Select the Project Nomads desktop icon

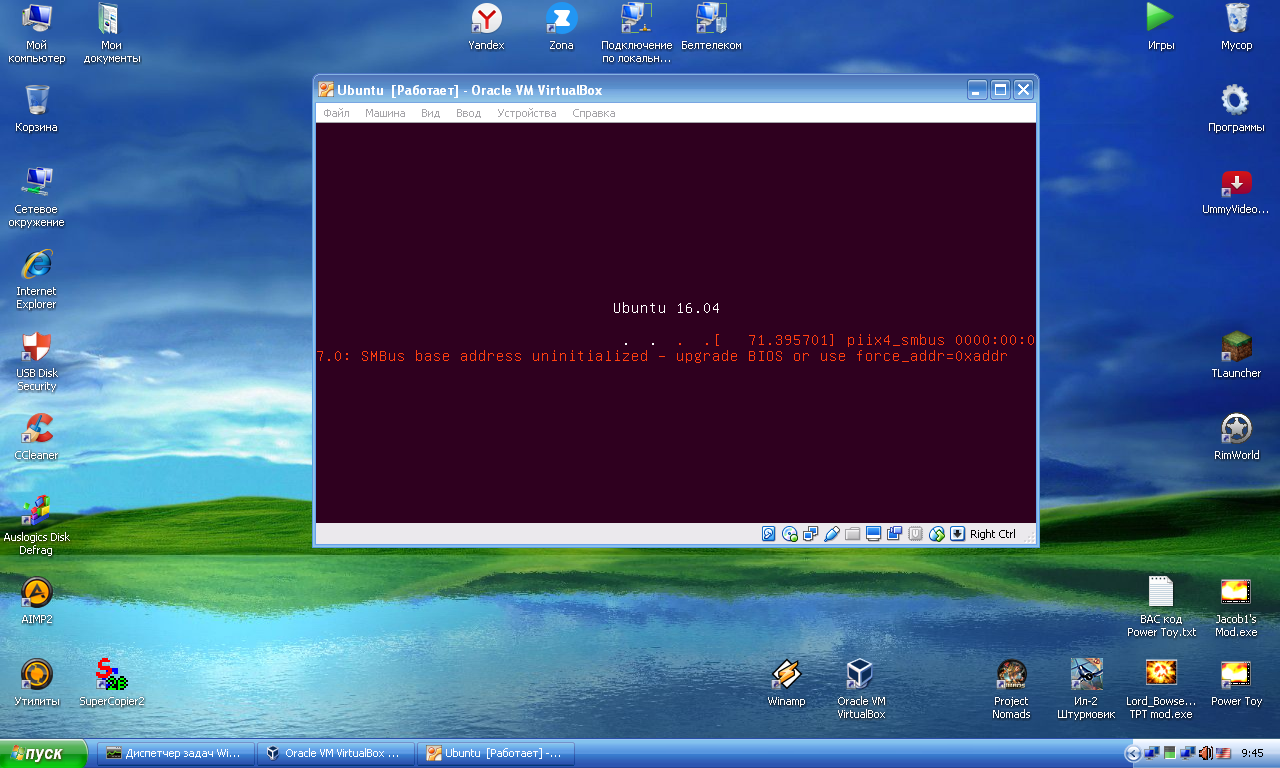(1011, 688)
